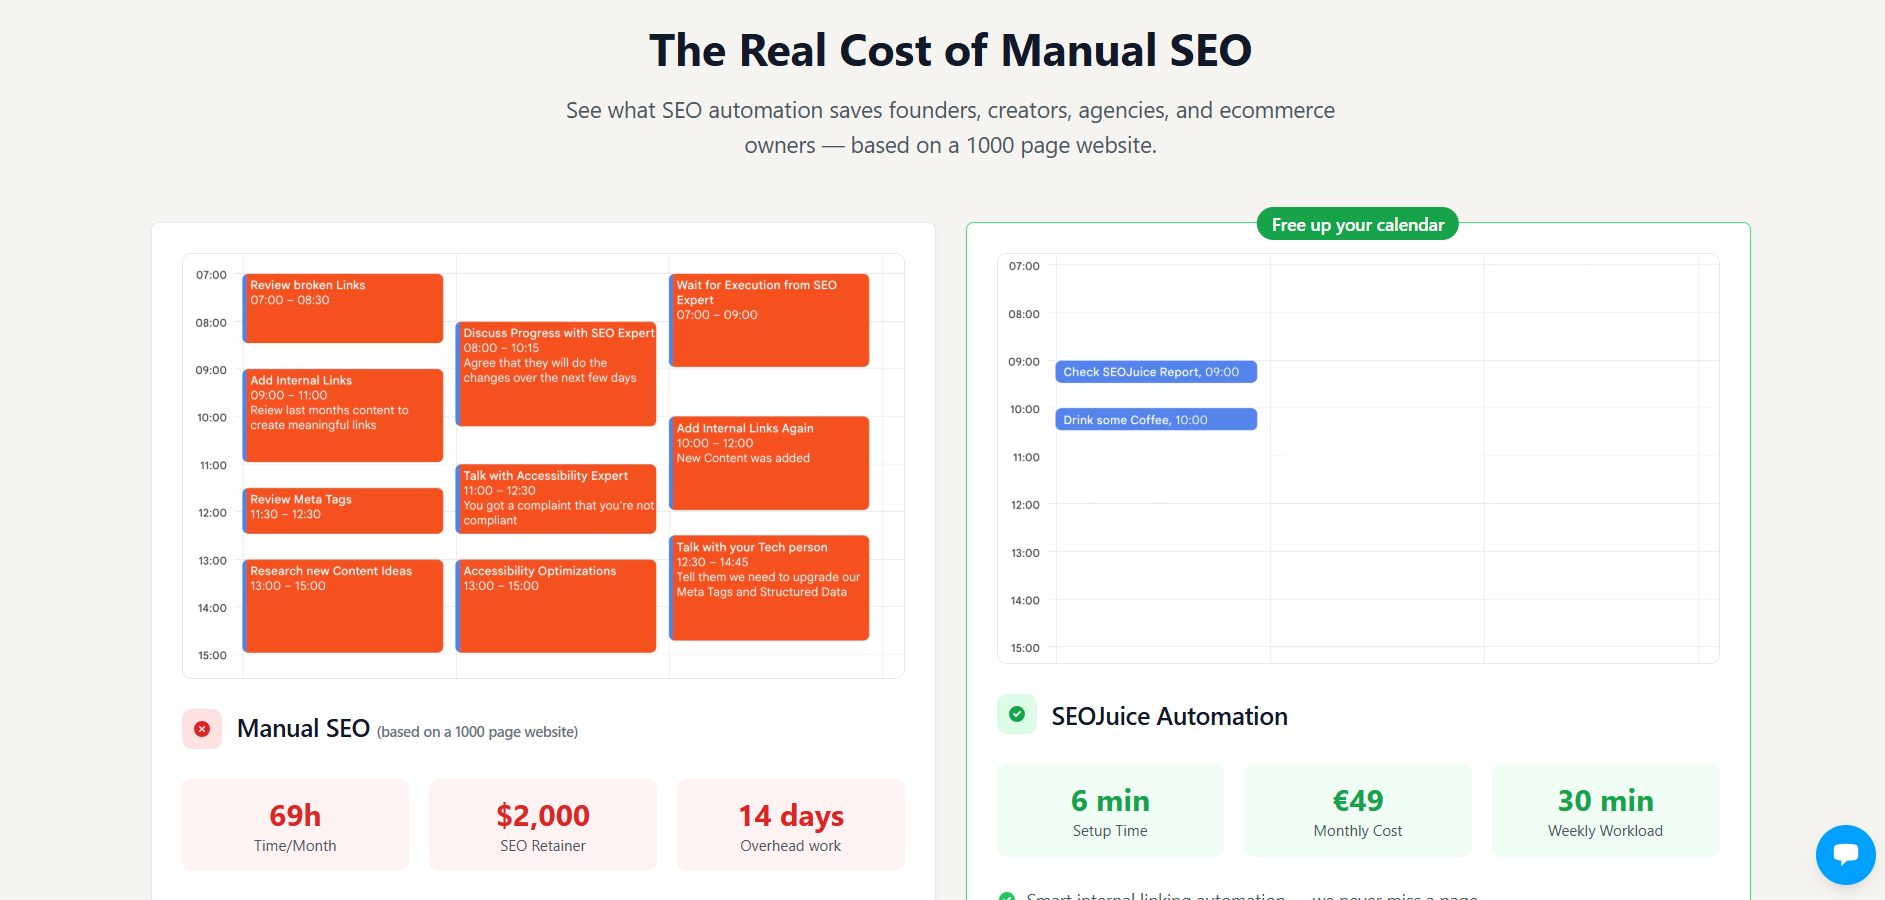Click the "Research new Content Ideas" event
This screenshot has width=1885, height=900.
(x=343, y=606)
